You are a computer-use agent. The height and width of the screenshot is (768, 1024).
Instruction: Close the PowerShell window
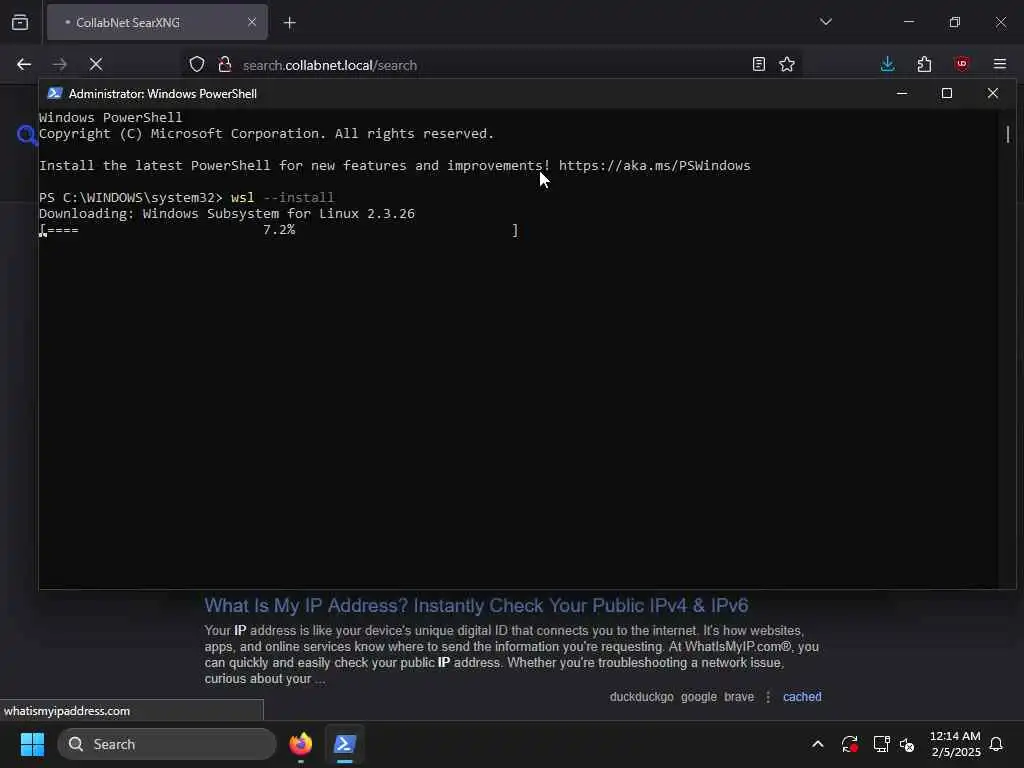pyautogui.click(x=993, y=93)
